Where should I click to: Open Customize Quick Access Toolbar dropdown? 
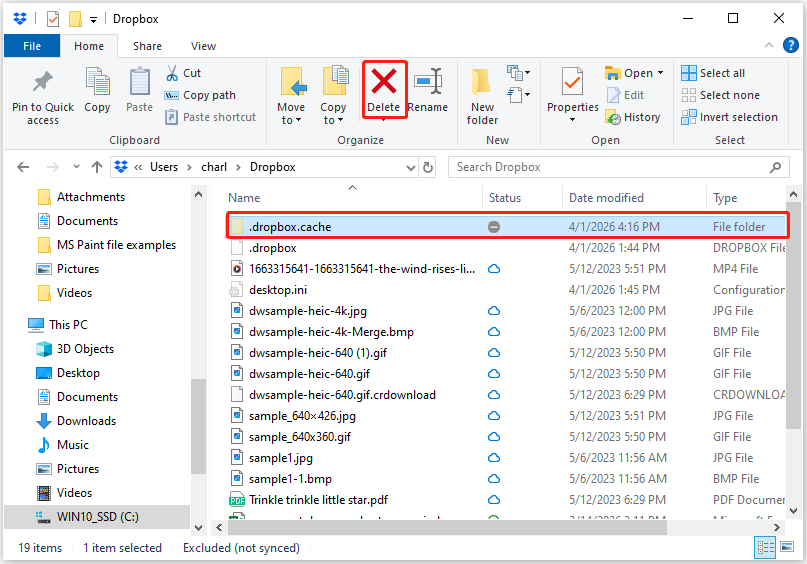(93, 20)
